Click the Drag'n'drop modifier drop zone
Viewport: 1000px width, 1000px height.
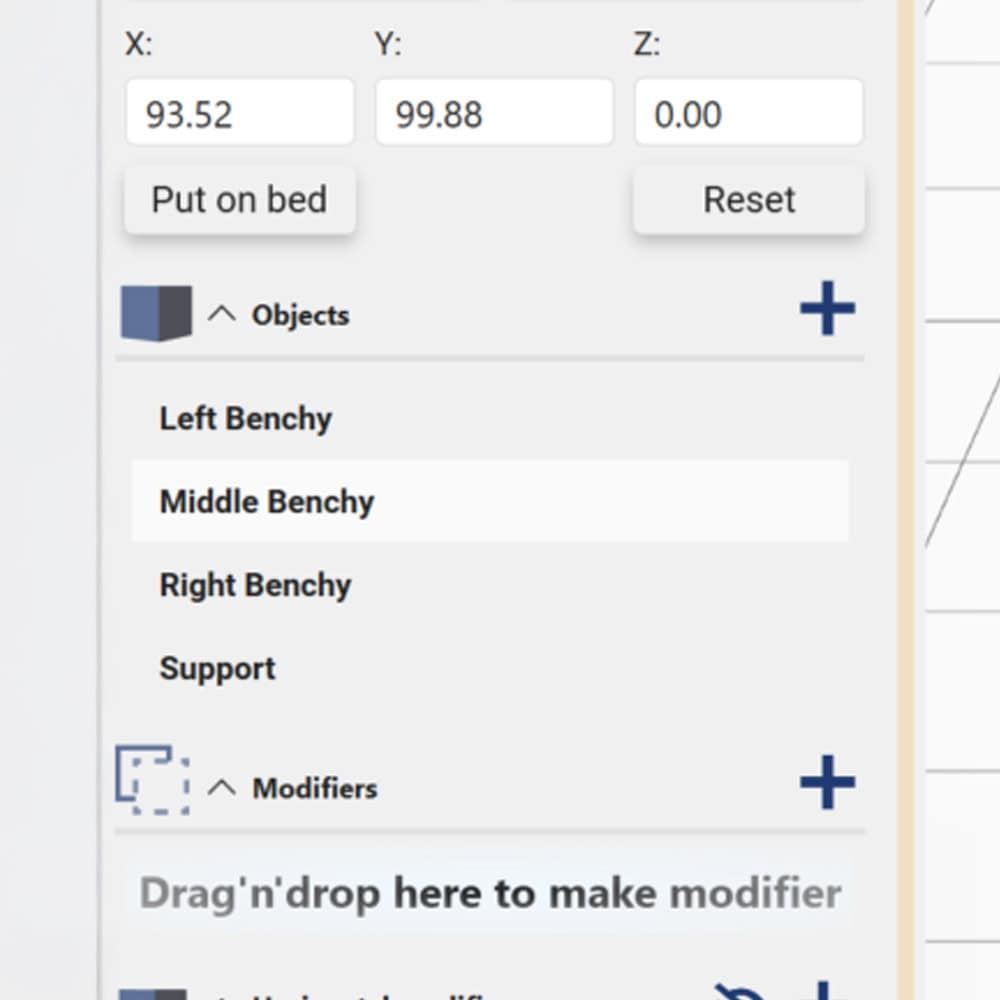[490, 893]
